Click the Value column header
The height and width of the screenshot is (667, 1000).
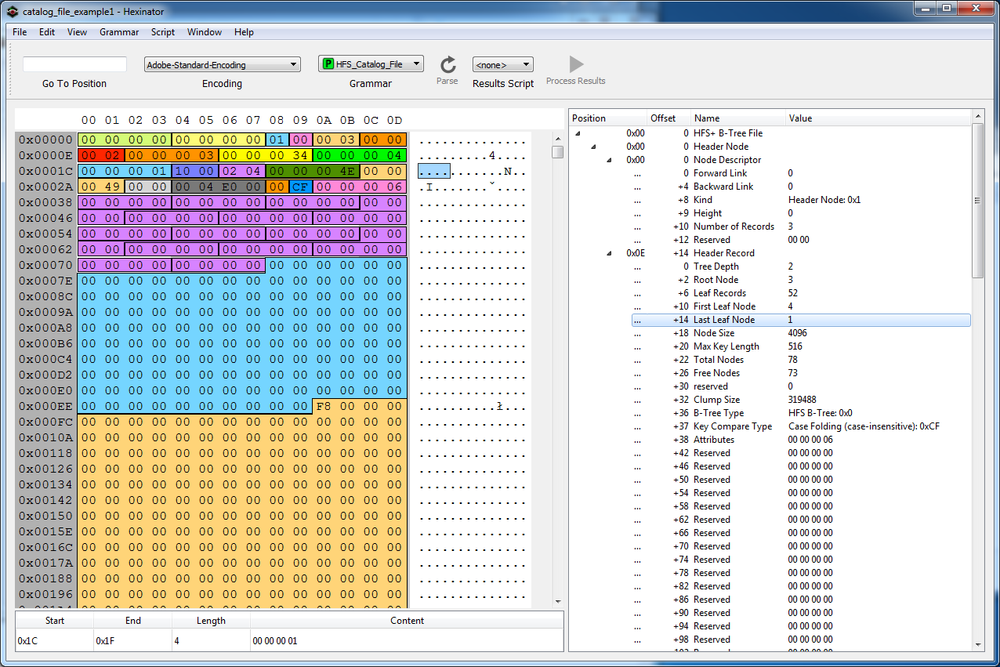coord(878,118)
